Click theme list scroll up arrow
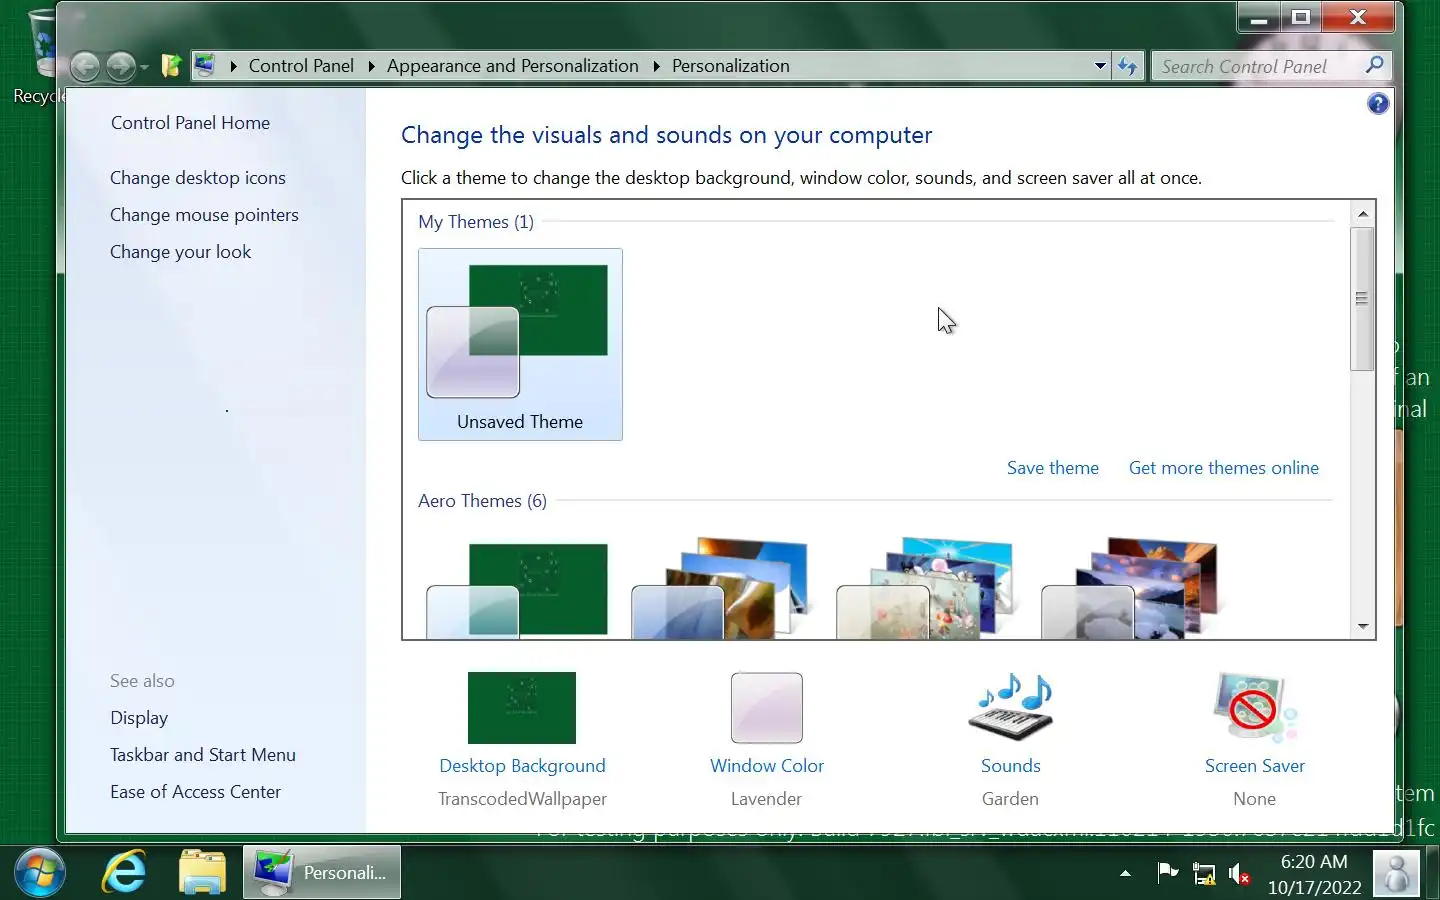 tap(1362, 214)
